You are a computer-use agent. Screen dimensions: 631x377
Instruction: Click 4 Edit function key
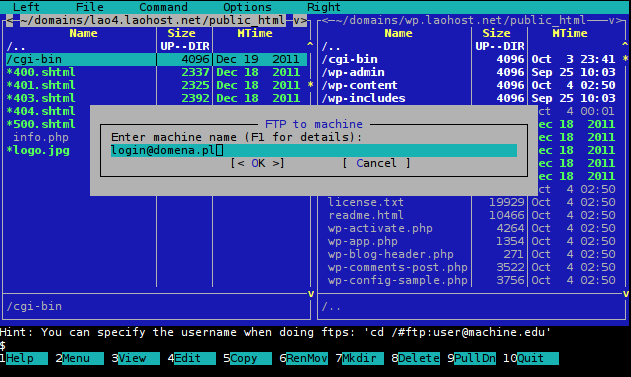[192, 358]
